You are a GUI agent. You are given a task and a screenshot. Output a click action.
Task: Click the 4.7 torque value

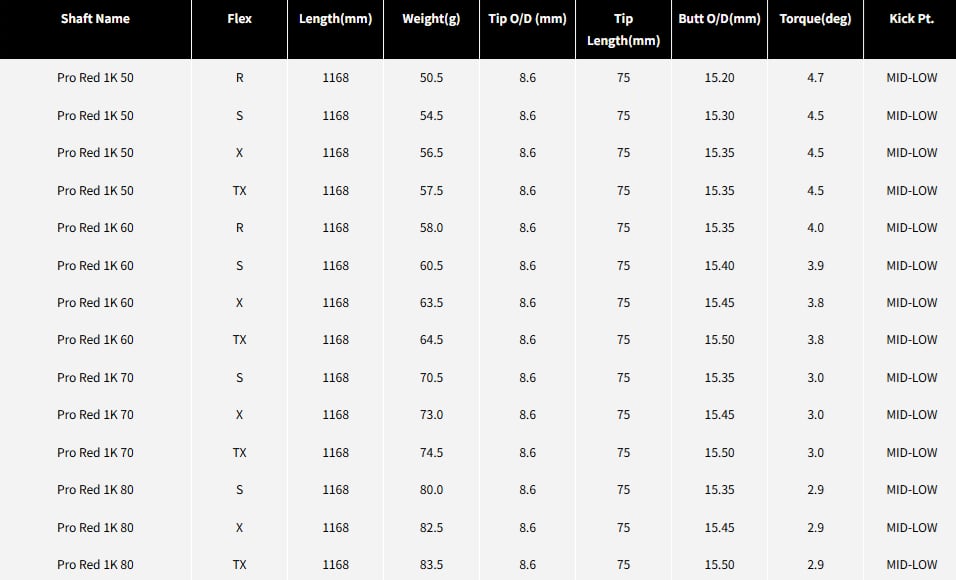pyautogui.click(x=815, y=78)
